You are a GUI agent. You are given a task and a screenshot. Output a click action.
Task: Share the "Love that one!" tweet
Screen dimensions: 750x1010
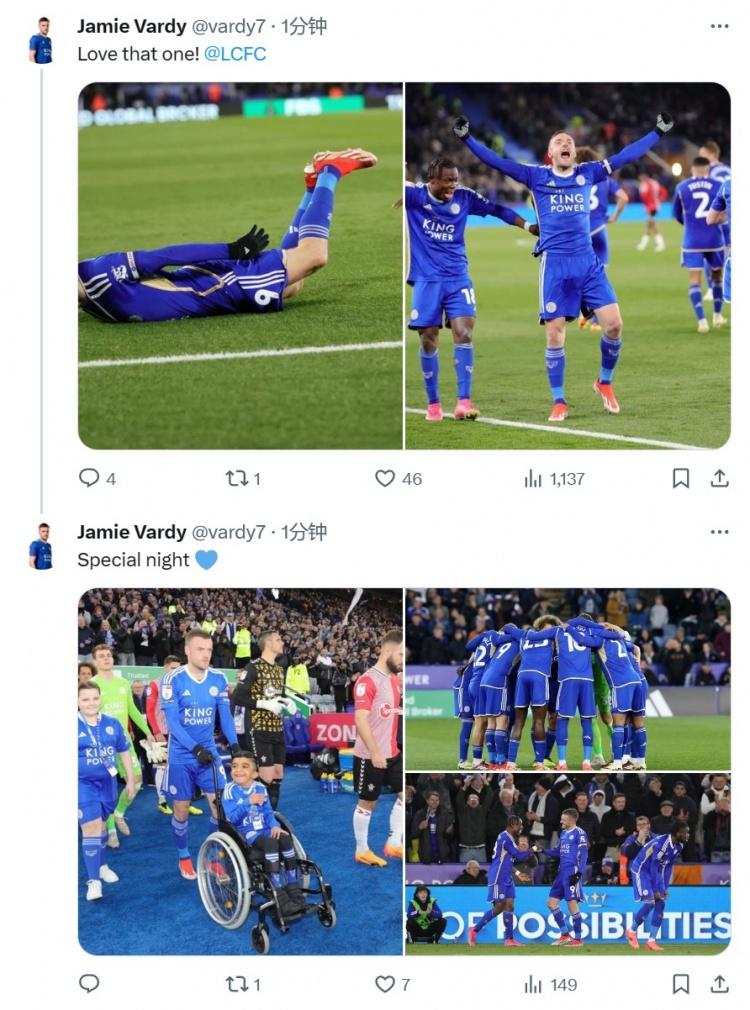coord(719,478)
